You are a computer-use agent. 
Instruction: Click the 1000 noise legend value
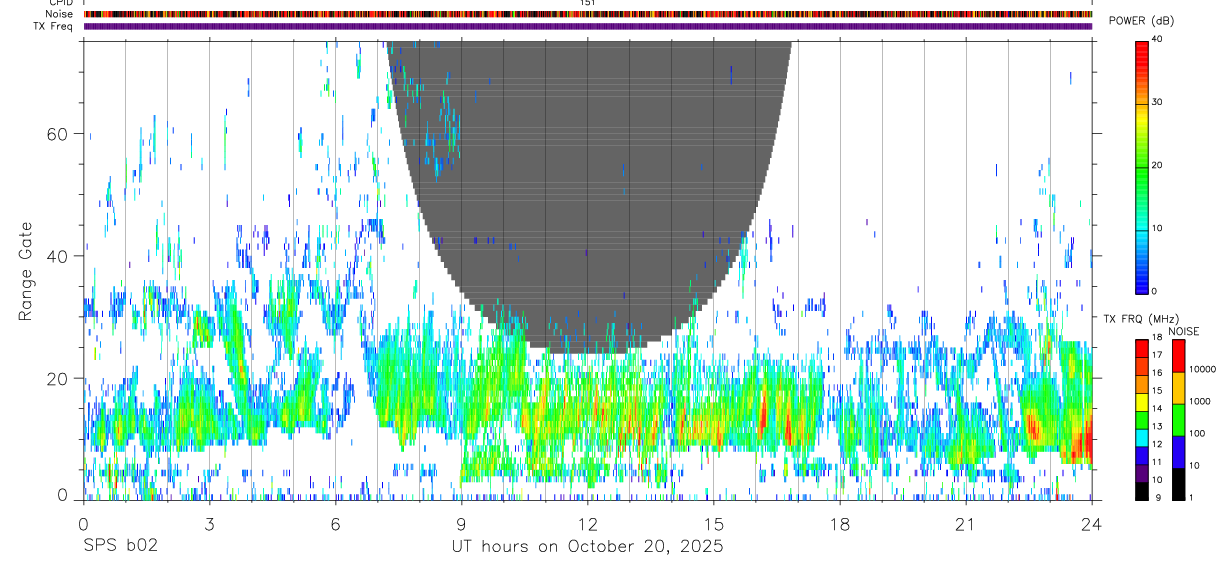(x=1199, y=401)
